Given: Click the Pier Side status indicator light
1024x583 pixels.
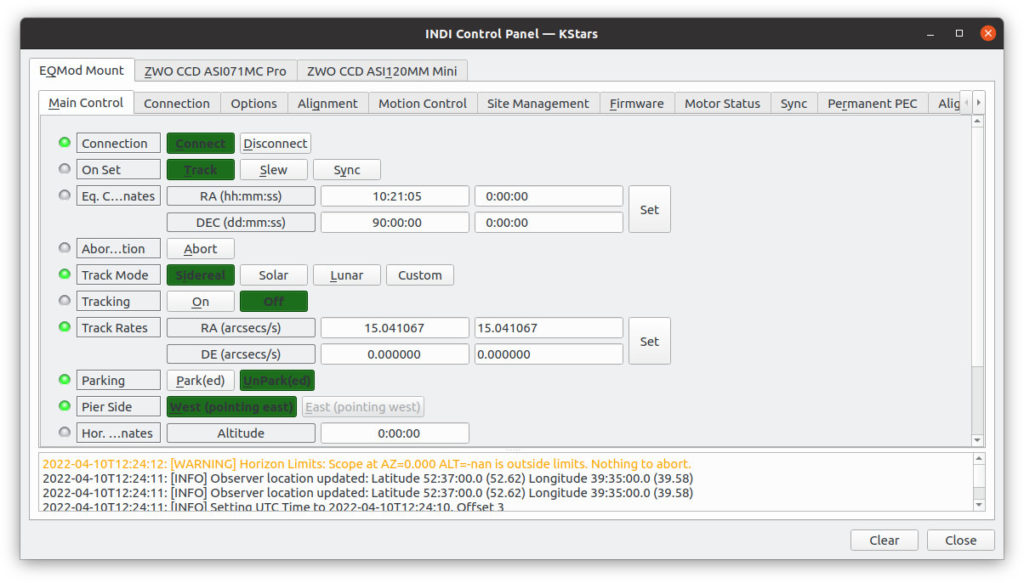Looking at the screenshot, I should click(x=65, y=405).
